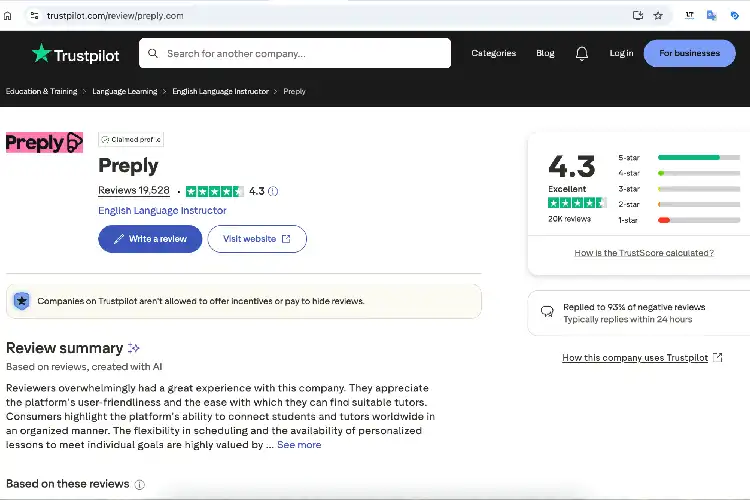This screenshot has height=500, width=750.
Task: Click Typically replies within 24 hours text
Action: point(628,319)
